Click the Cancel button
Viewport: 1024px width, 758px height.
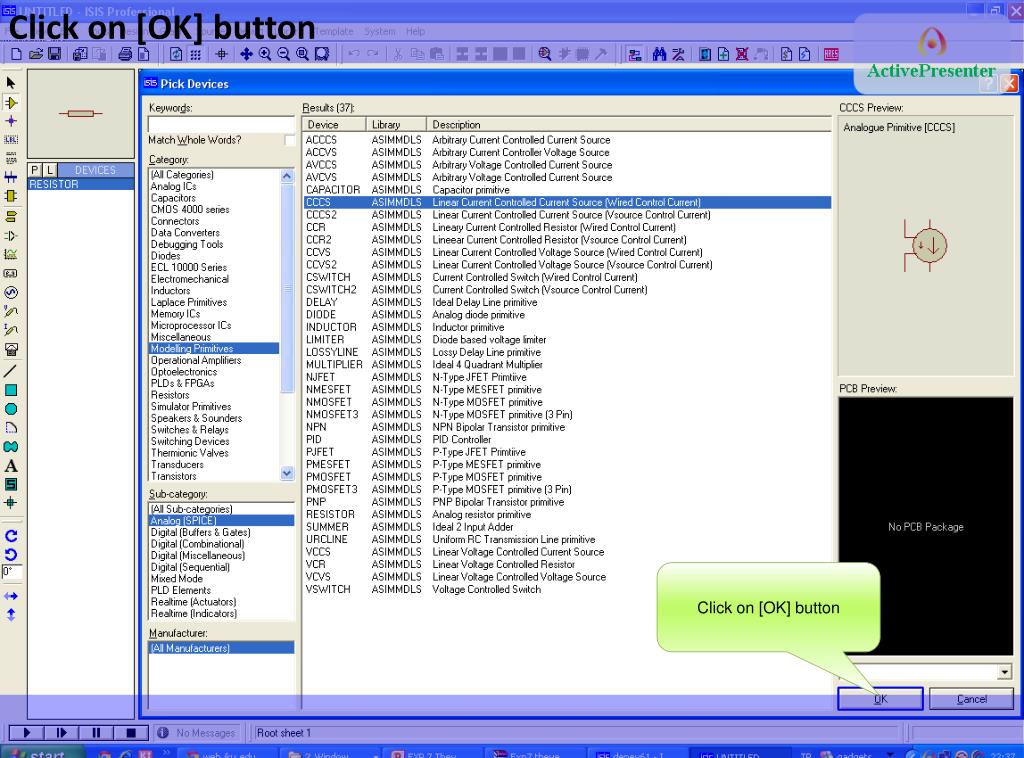(971, 699)
